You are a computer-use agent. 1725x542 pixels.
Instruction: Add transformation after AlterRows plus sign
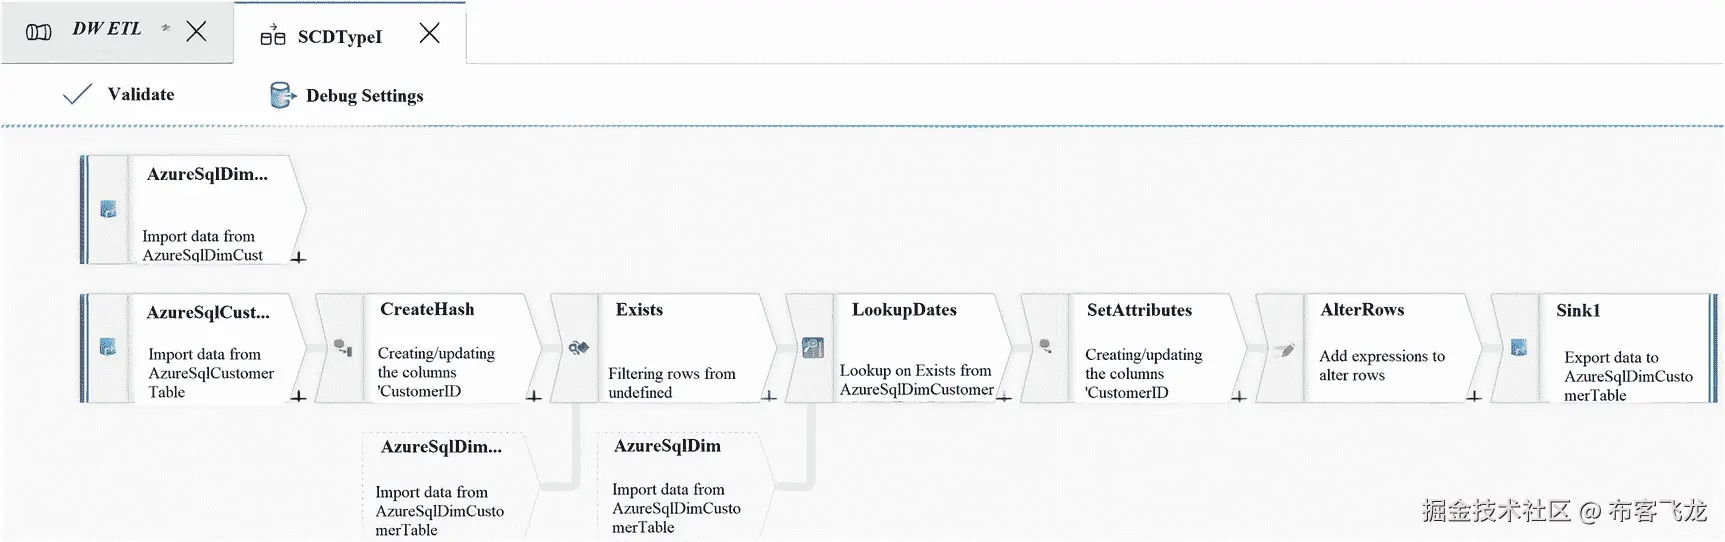pyautogui.click(x=1474, y=397)
